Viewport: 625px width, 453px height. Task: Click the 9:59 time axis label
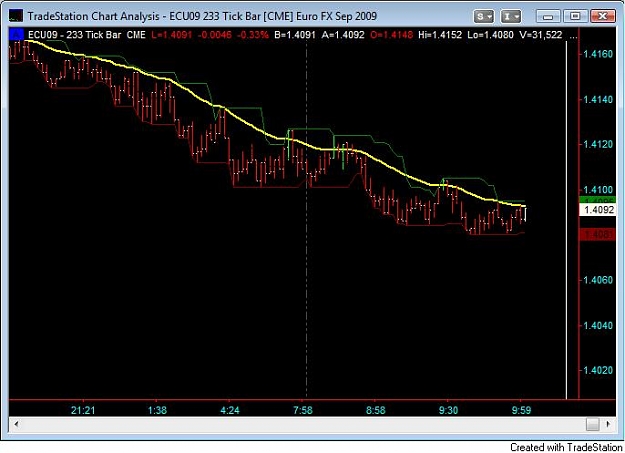point(521,410)
